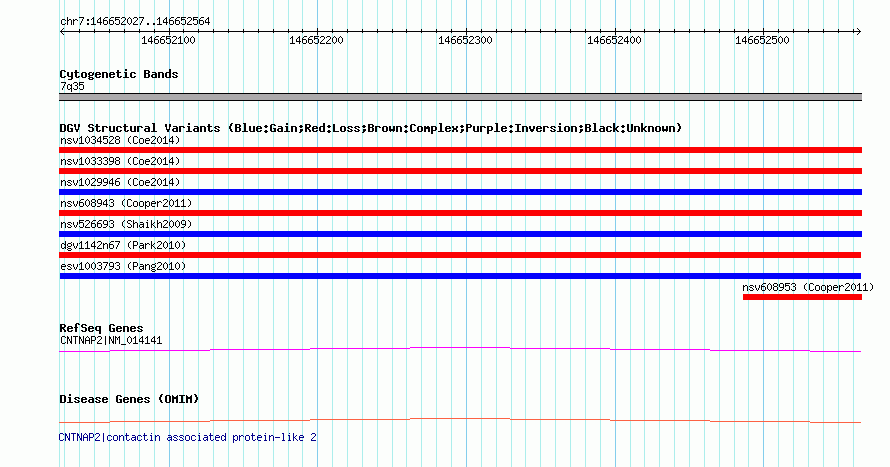Click the dgv1142n67 (Park2010) label
890x467 pixels.
point(123,245)
